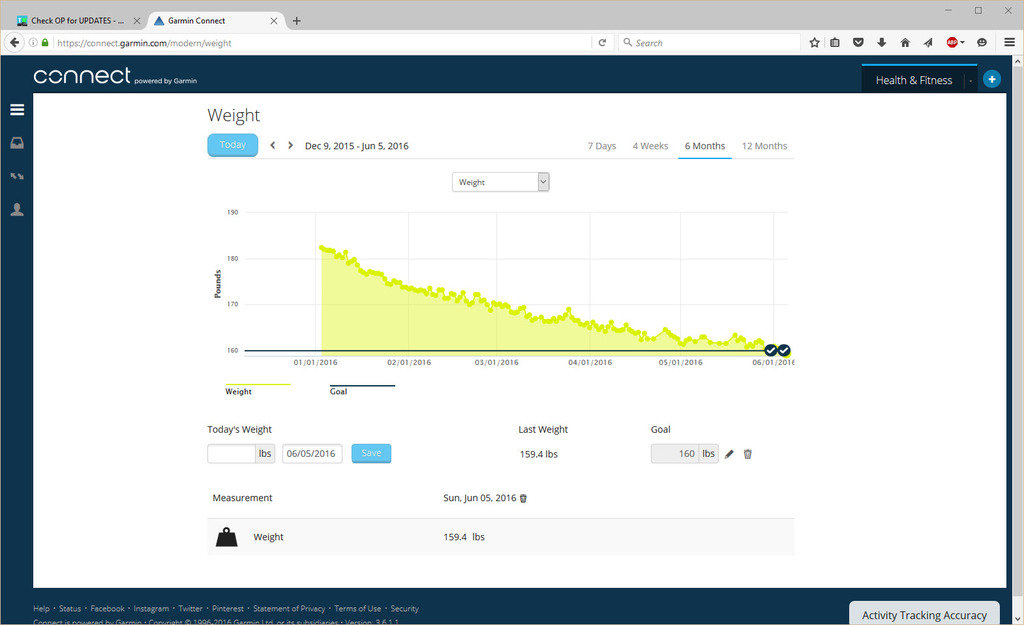The image size is (1024, 625).
Task: Select the 4 Weeks range tab
Action: pyautogui.click(x=650, y=146)
